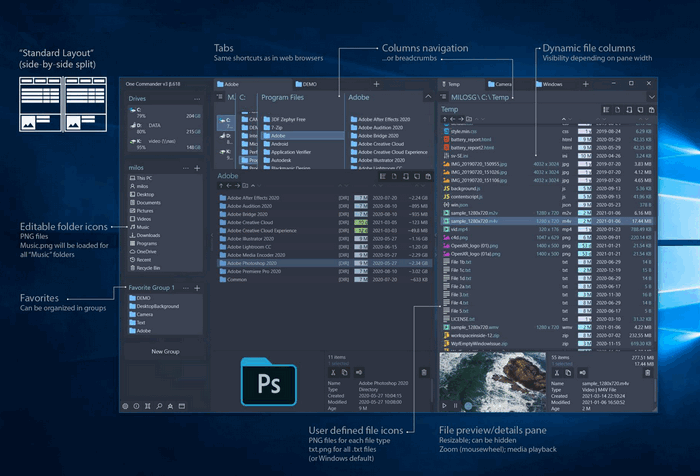This screenshot has width=700, height=476.
Task: Add an item with the milos panel plus
Action: [x=197, y=168]
